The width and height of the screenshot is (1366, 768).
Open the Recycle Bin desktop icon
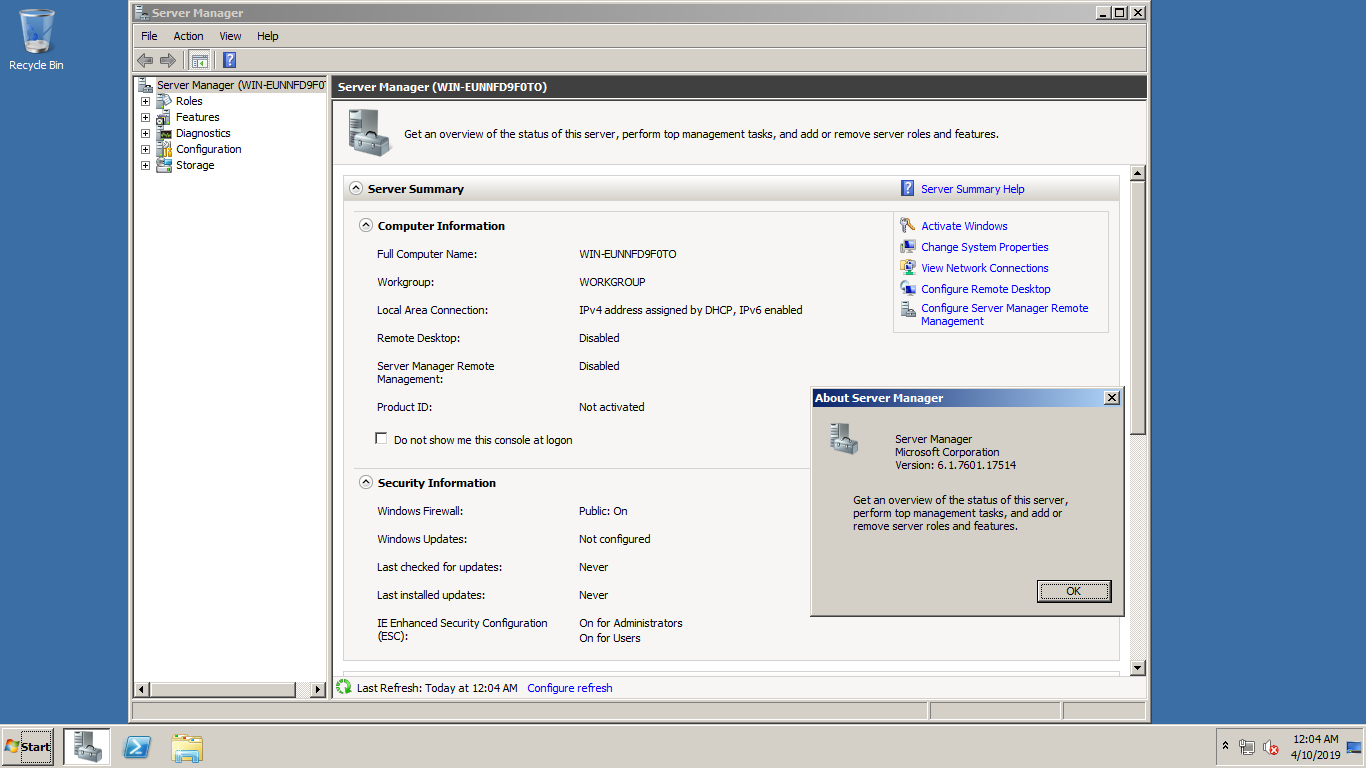point(36,40)
